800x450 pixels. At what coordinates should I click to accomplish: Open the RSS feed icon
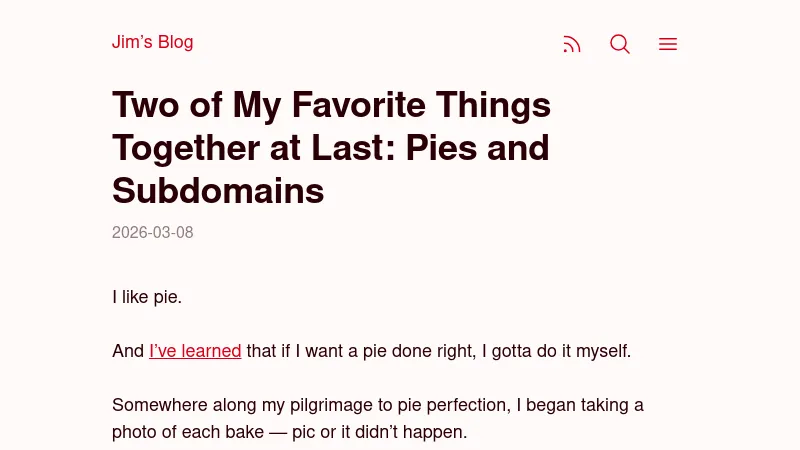(x=572, y=44)
